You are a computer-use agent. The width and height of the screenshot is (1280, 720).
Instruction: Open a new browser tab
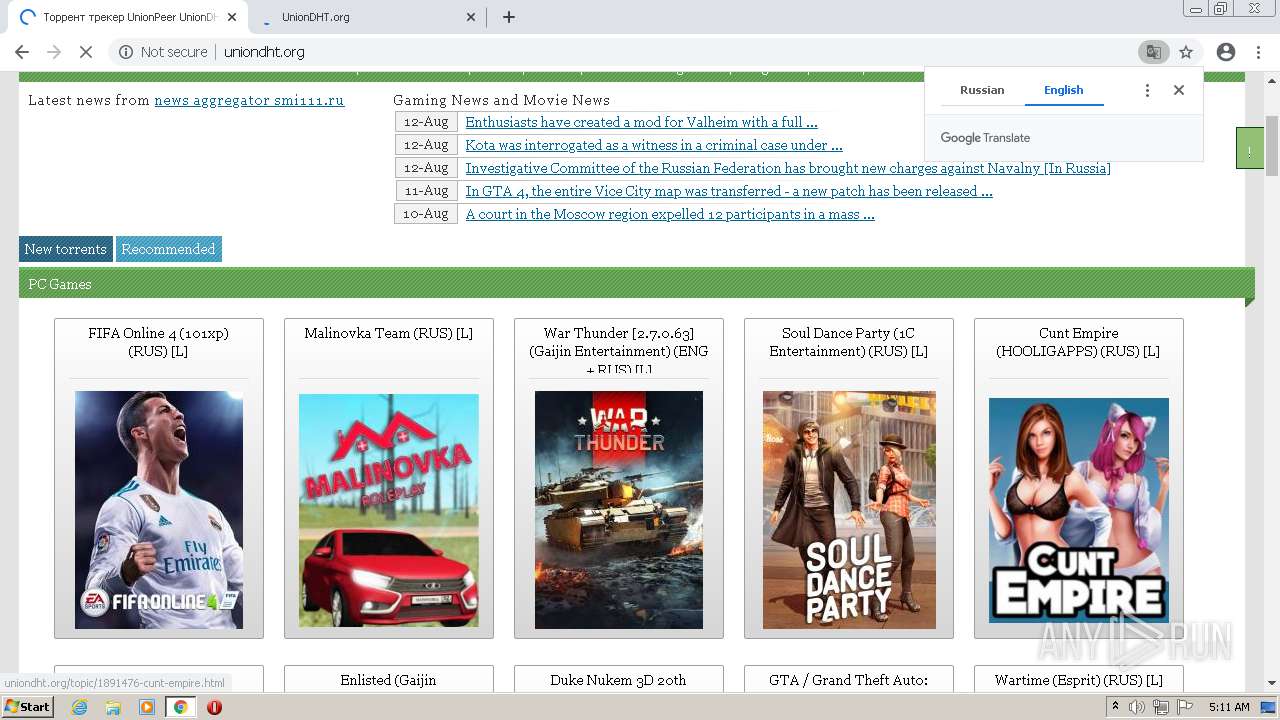click(509, 17)
